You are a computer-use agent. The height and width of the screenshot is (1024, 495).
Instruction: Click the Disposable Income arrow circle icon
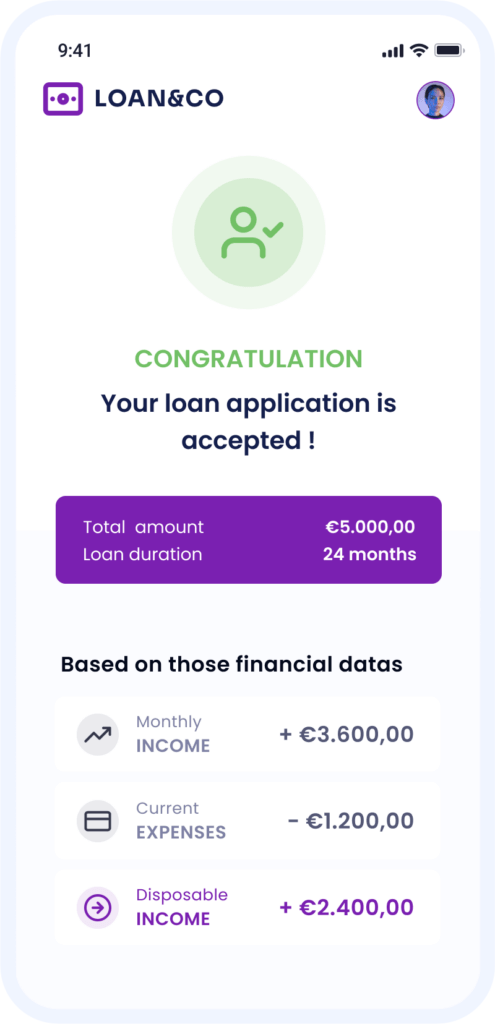[x=98, y=908]
